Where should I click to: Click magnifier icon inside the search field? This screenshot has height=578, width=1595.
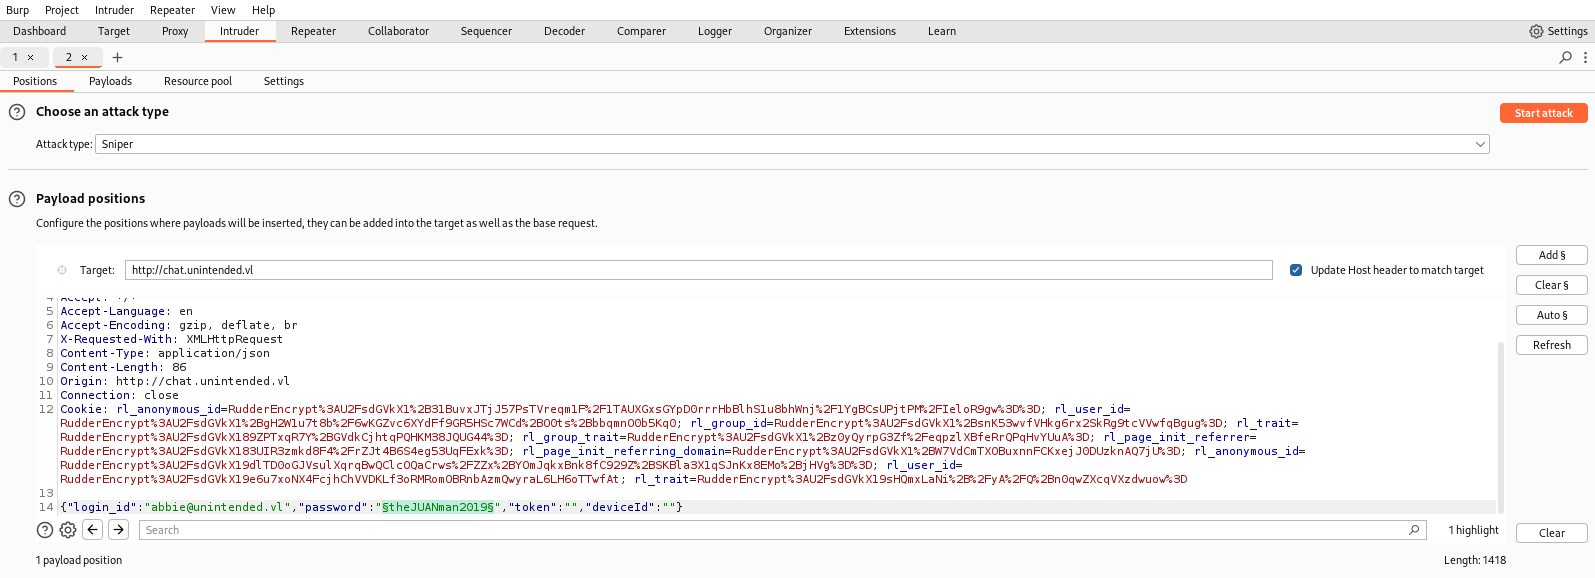tap(1414, 530)
